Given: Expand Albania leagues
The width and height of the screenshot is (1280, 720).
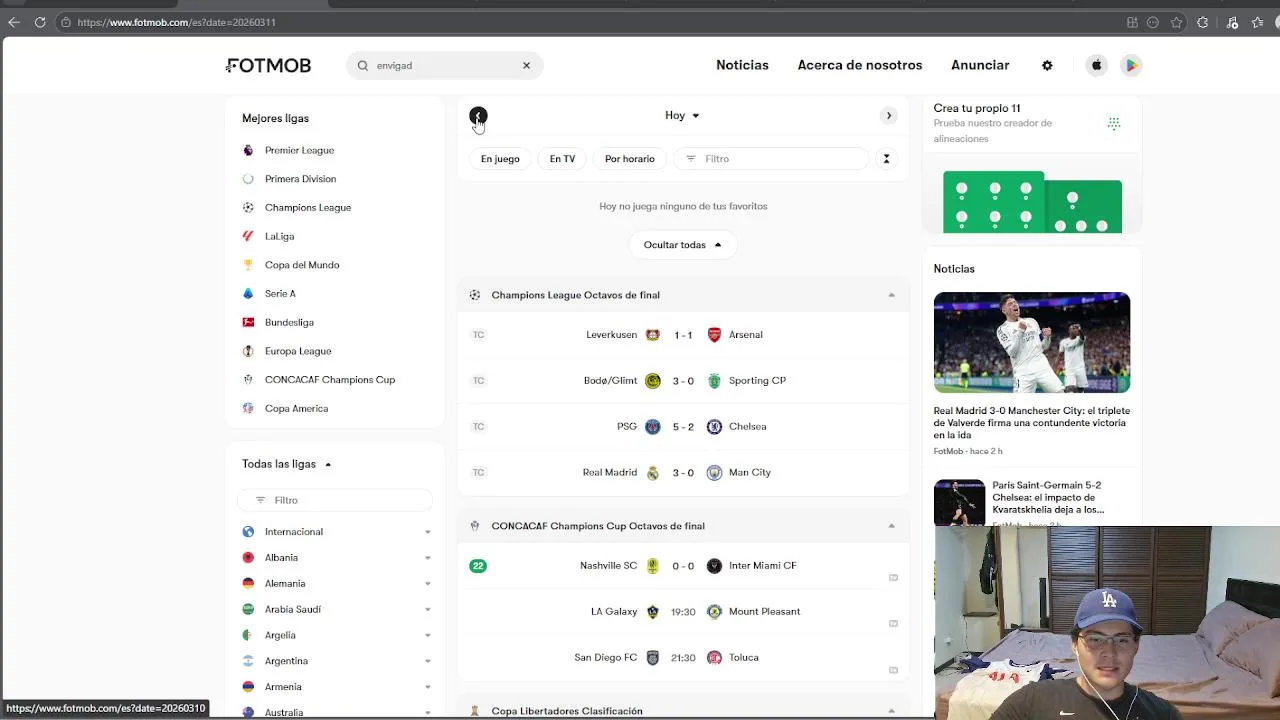Looking at the screenshot, I should 427,558.
